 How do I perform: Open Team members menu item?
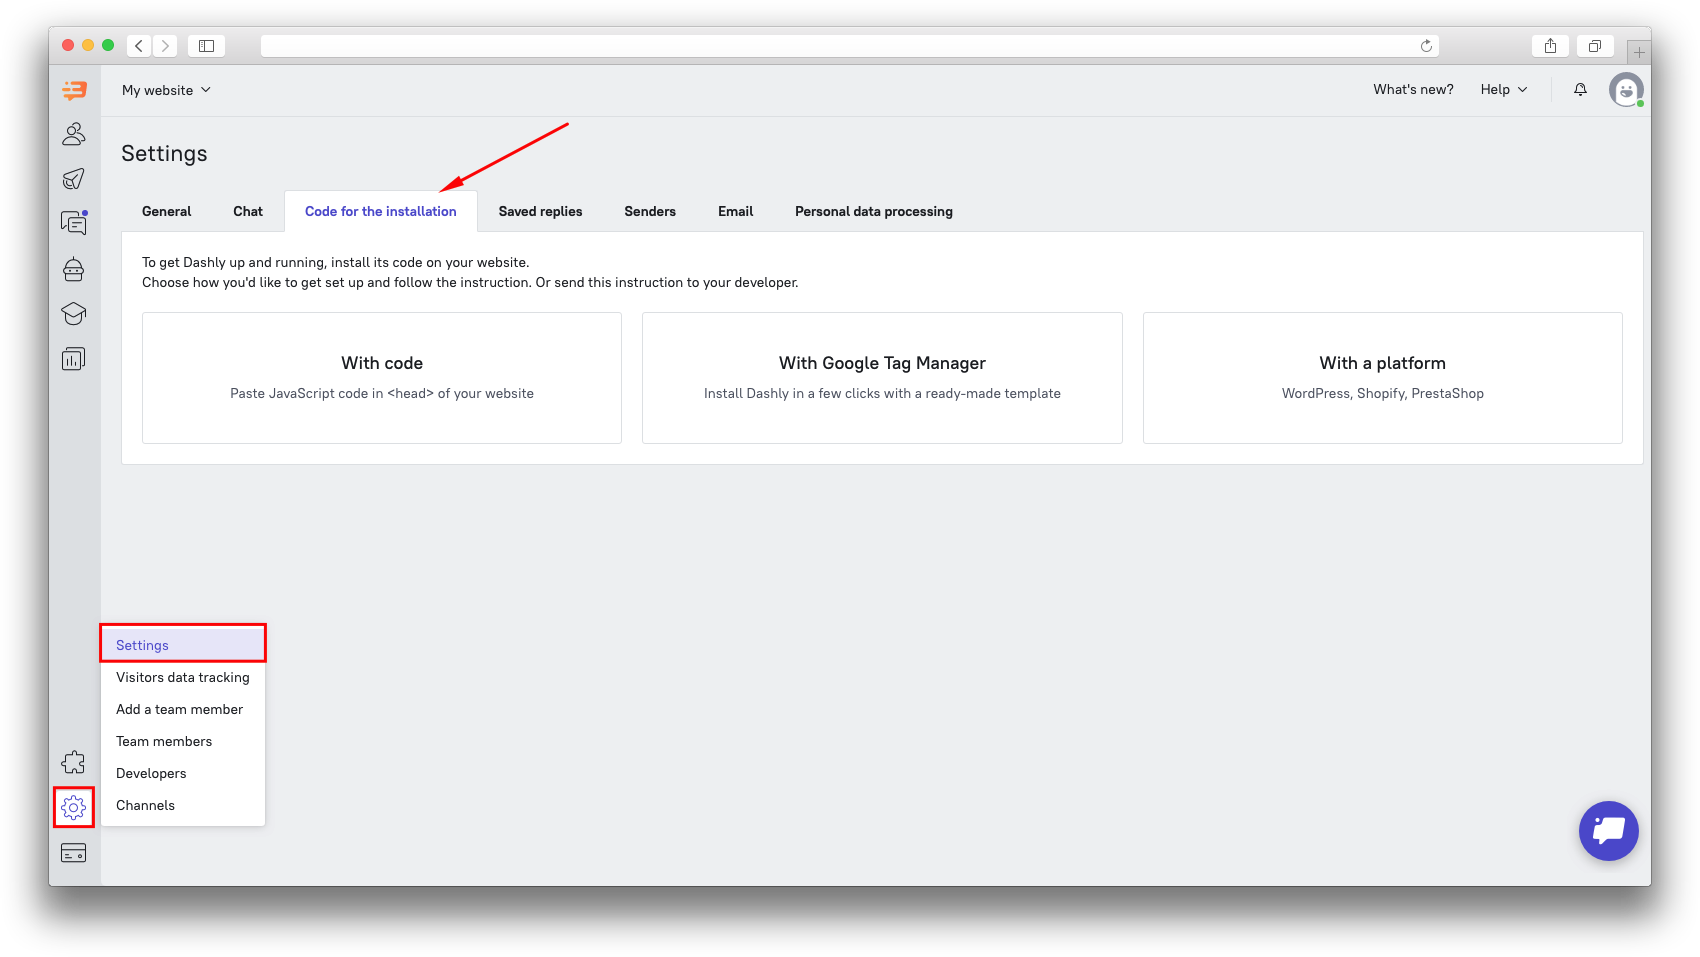(x=183, y=741)
